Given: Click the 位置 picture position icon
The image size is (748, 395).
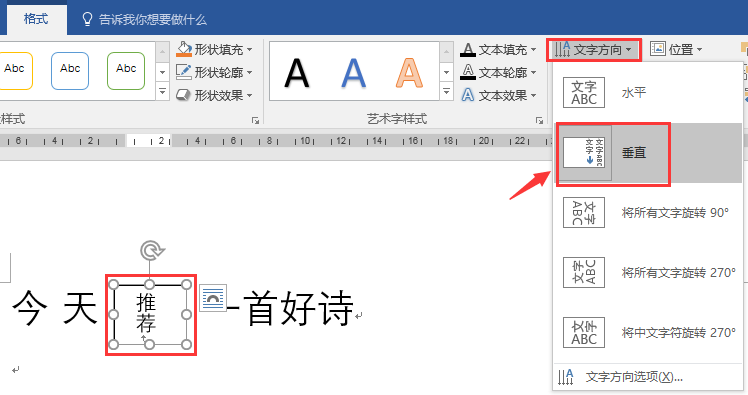Looking at the screenshot, I should pos(658,49).
